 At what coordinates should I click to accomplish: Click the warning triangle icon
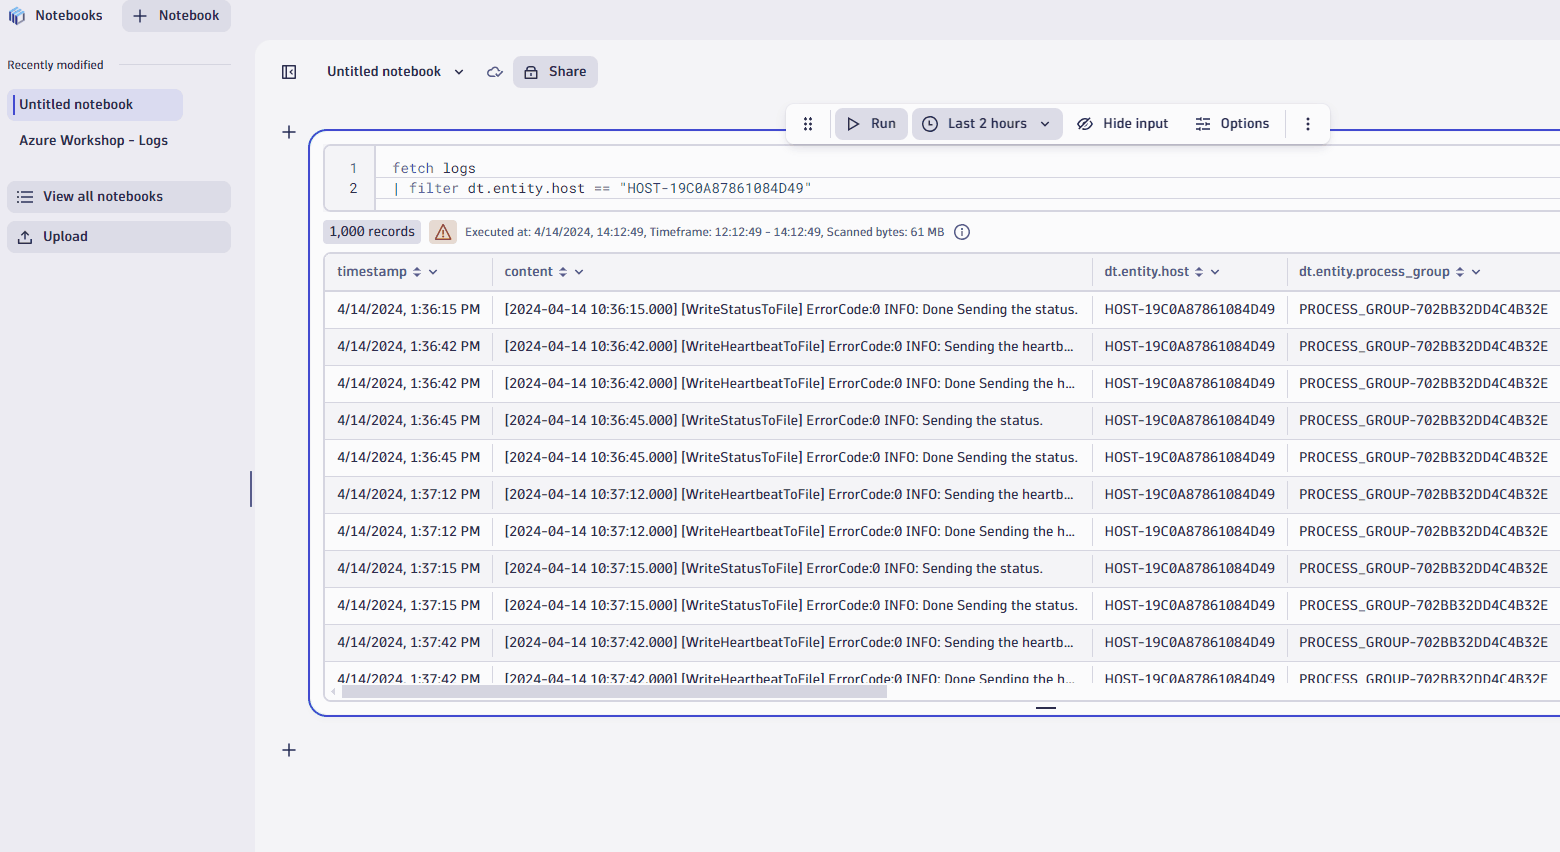[443, 232]
